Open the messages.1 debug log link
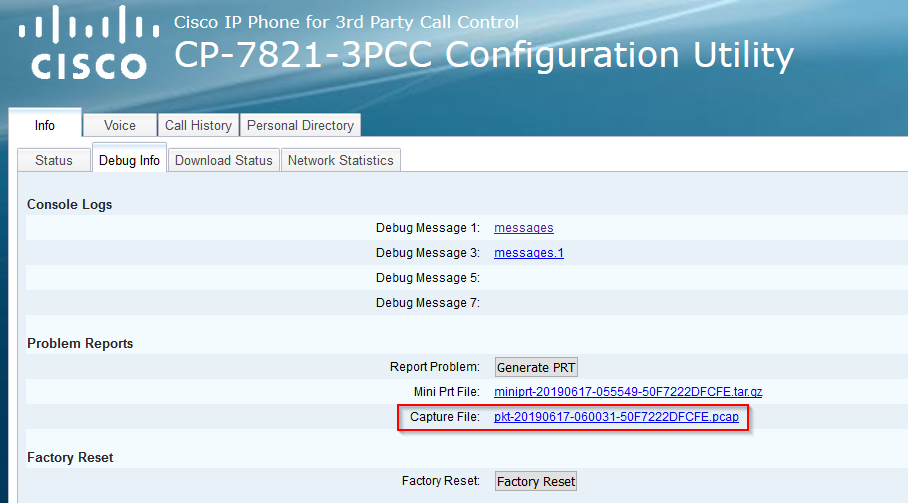This screenshot has width=908, height=503. point(529,253)
